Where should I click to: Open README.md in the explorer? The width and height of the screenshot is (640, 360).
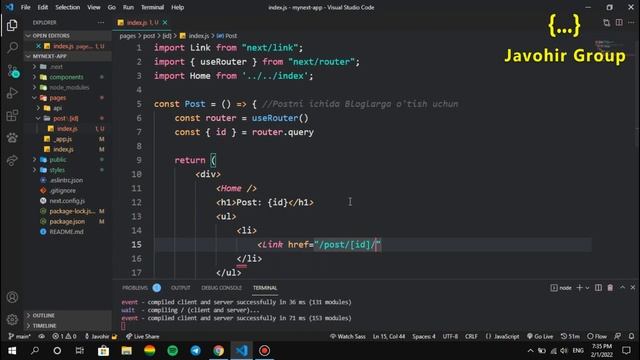[x=67, y=231]
